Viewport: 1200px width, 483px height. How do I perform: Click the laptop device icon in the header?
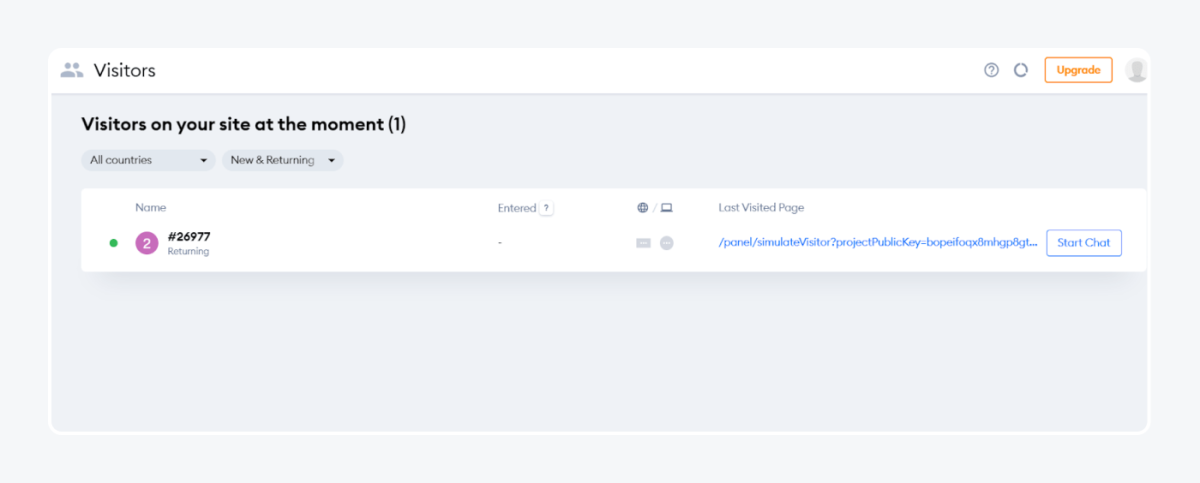click(x=667, y=208)
